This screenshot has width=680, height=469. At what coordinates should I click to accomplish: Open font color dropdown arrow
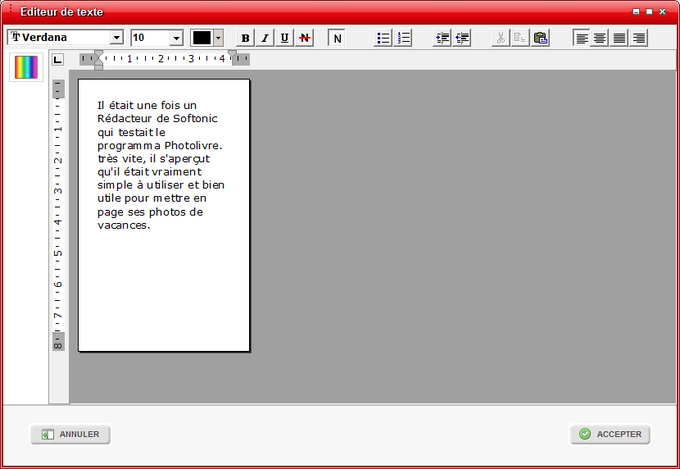click(x=218, y=38)
